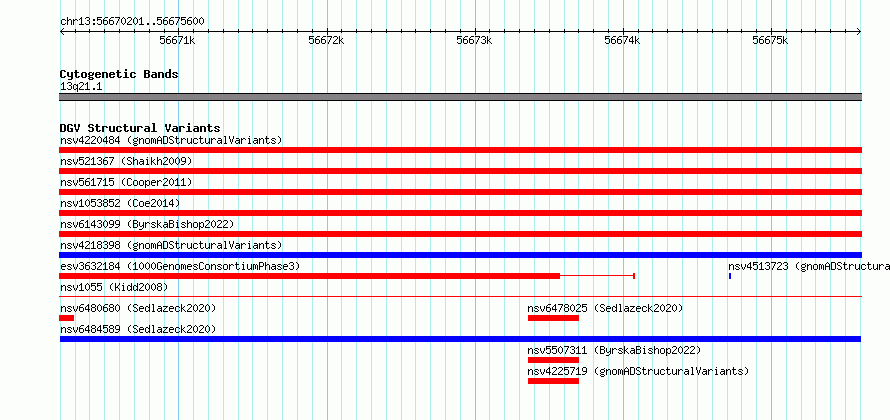
Task: Click the right arrow end of the ruler
Action: (859, 32)
